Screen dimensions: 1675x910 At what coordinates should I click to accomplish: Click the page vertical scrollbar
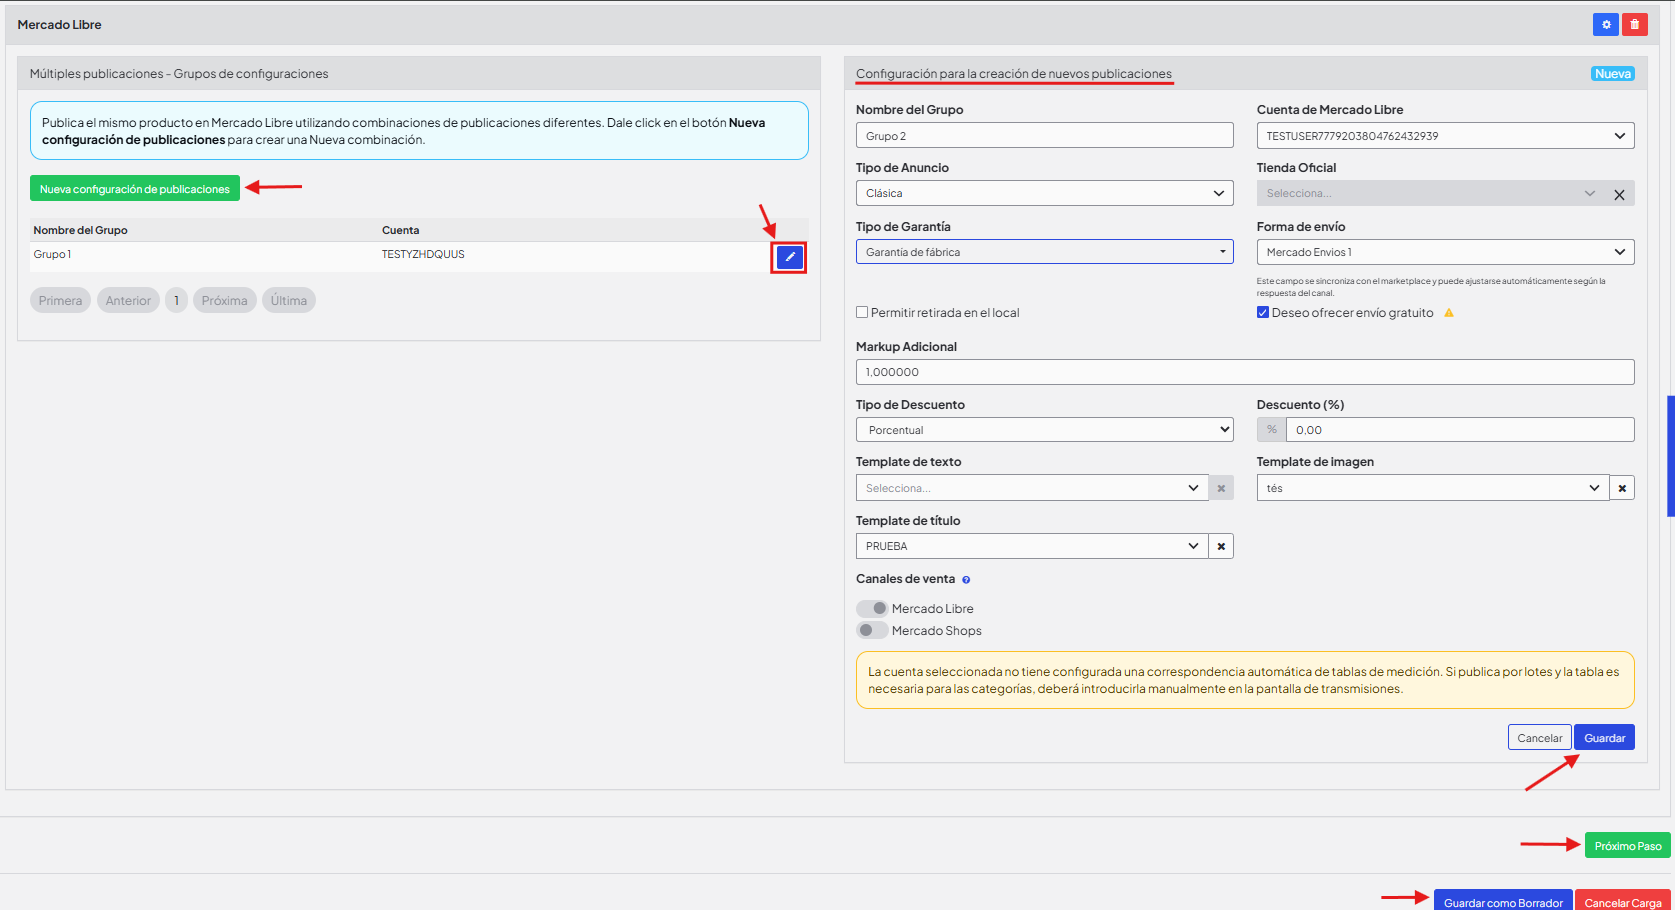pos(1671,456)
